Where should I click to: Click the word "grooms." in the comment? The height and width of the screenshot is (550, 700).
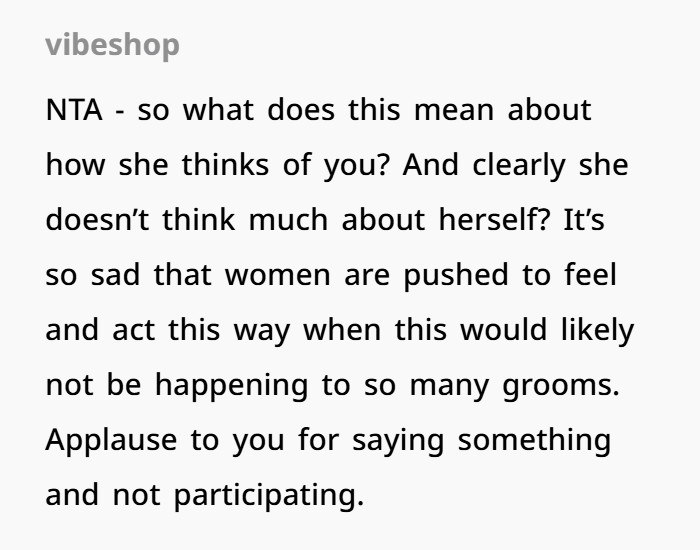(563, 385)
